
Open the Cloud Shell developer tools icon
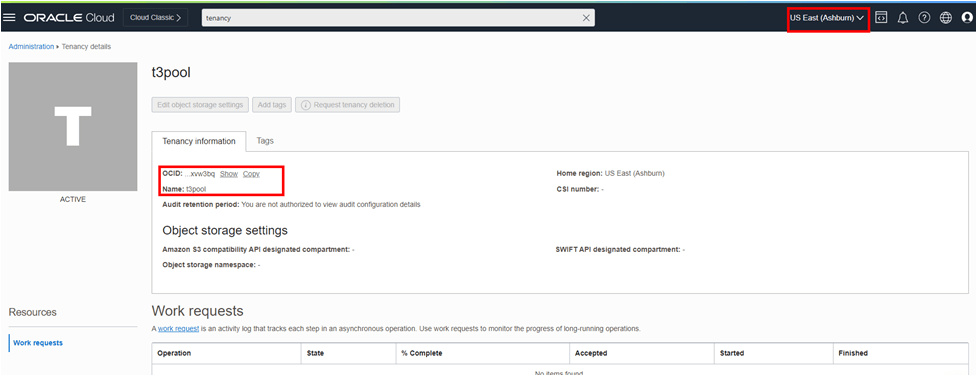pyautogui.click(x=881, y=17)
